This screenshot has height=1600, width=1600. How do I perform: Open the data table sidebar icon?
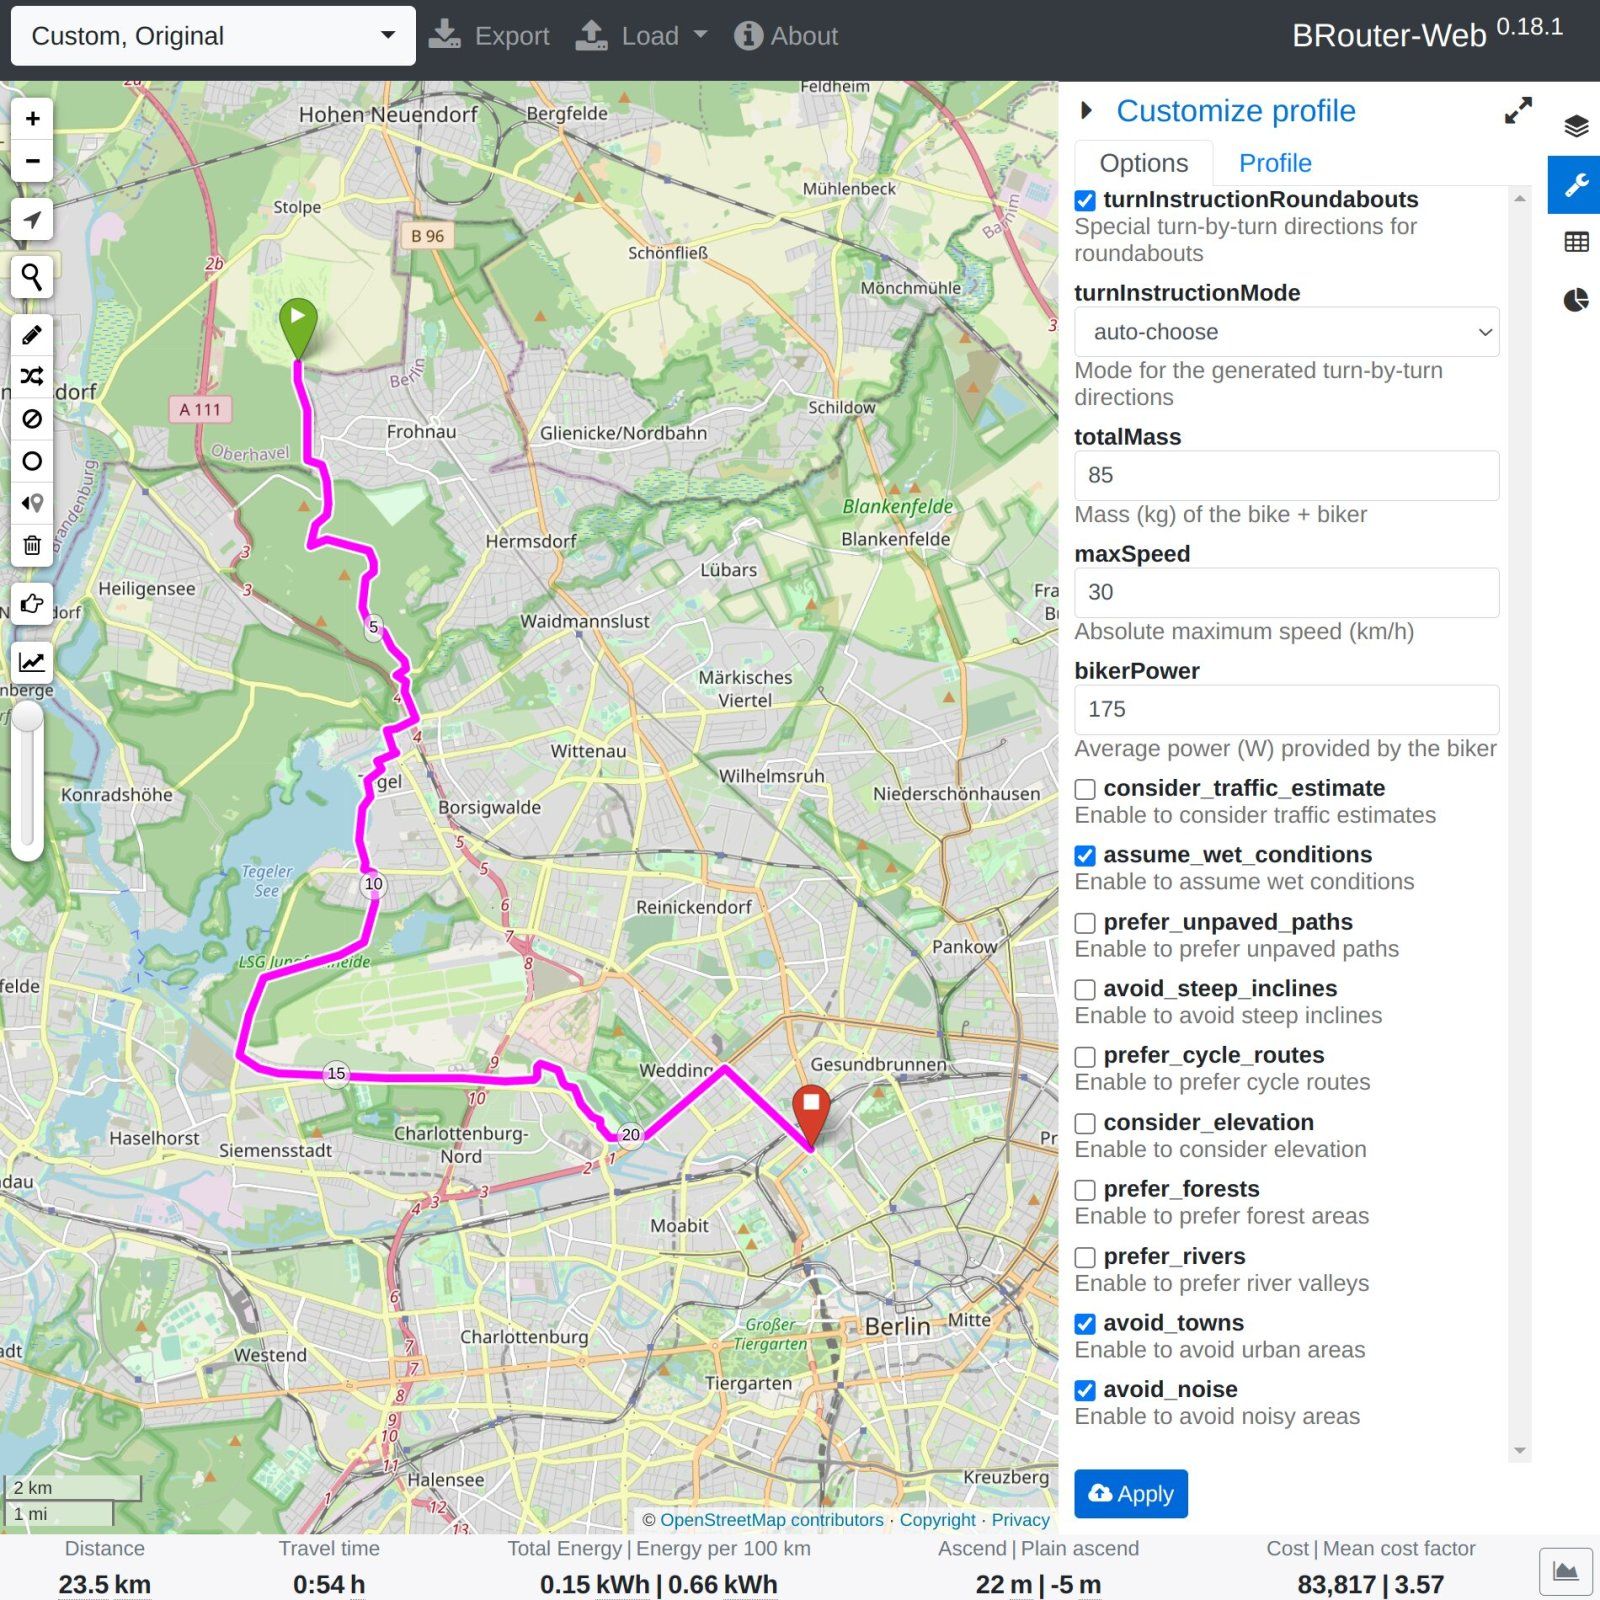[1576, 242]
